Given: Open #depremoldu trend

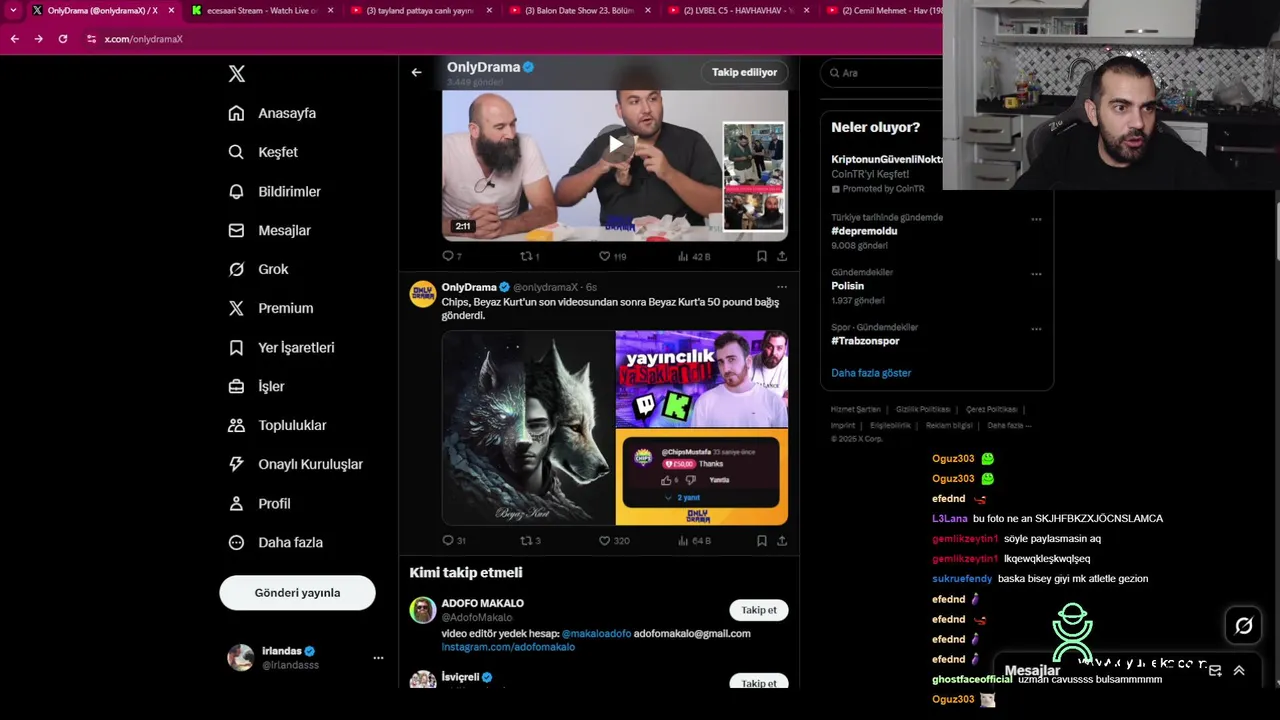Looking at the screenshot, I should coord(864,231).
